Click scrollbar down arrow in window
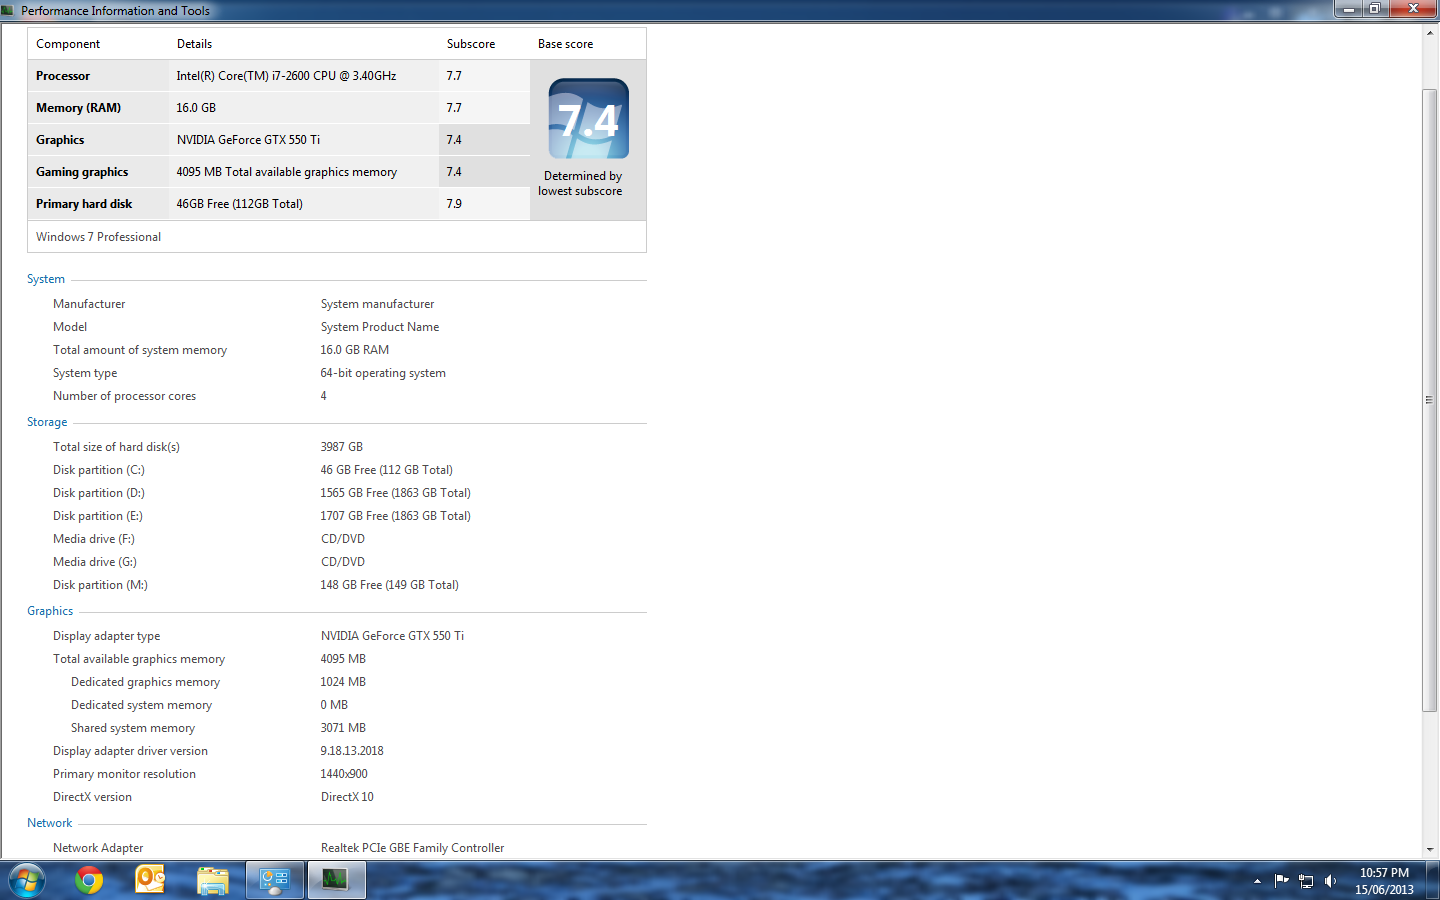1440x900 pixels. [1430, 850]
